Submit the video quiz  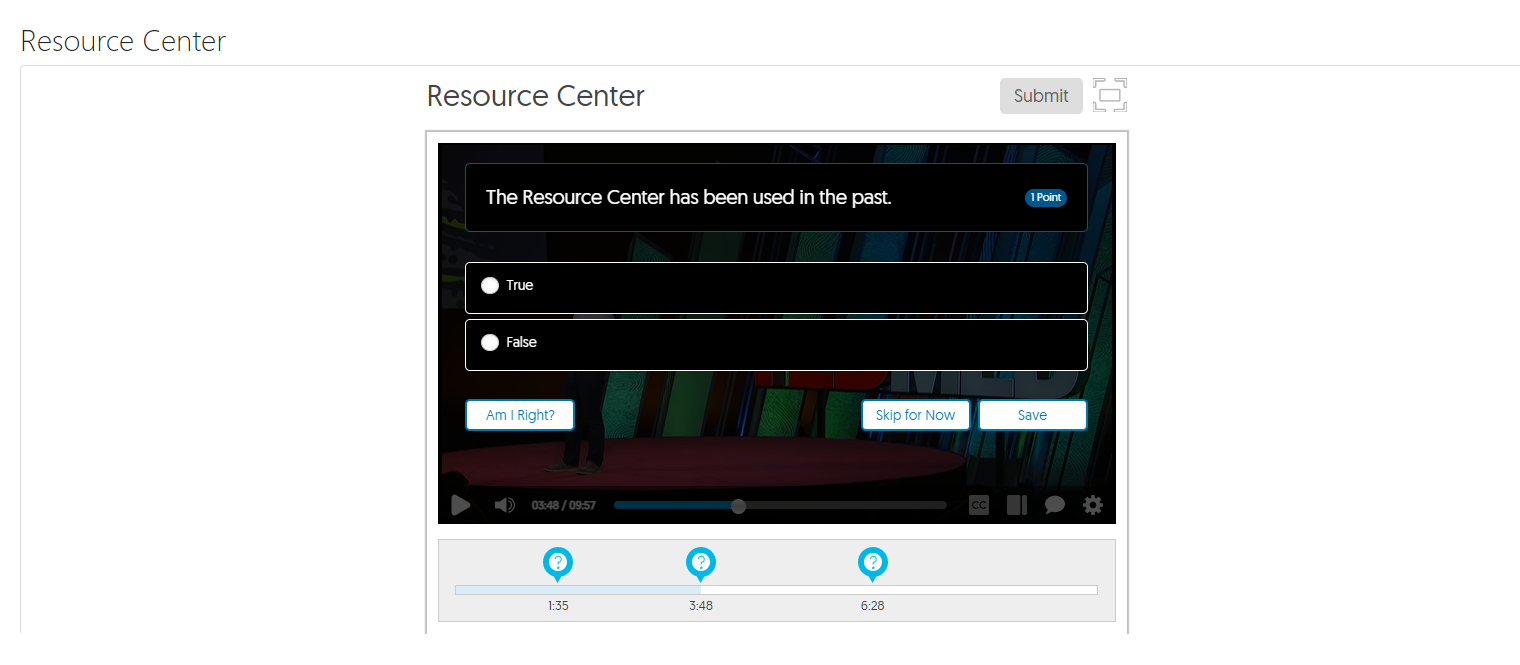(1041, 96)
